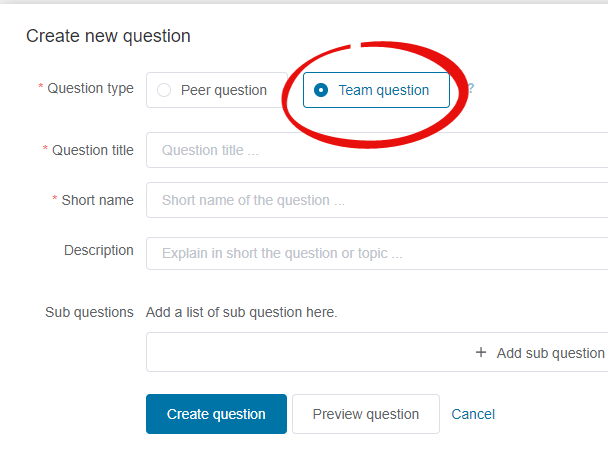Screen dimensions: 608x455
Task: Click the Create question button
Action: pos(216,414)
